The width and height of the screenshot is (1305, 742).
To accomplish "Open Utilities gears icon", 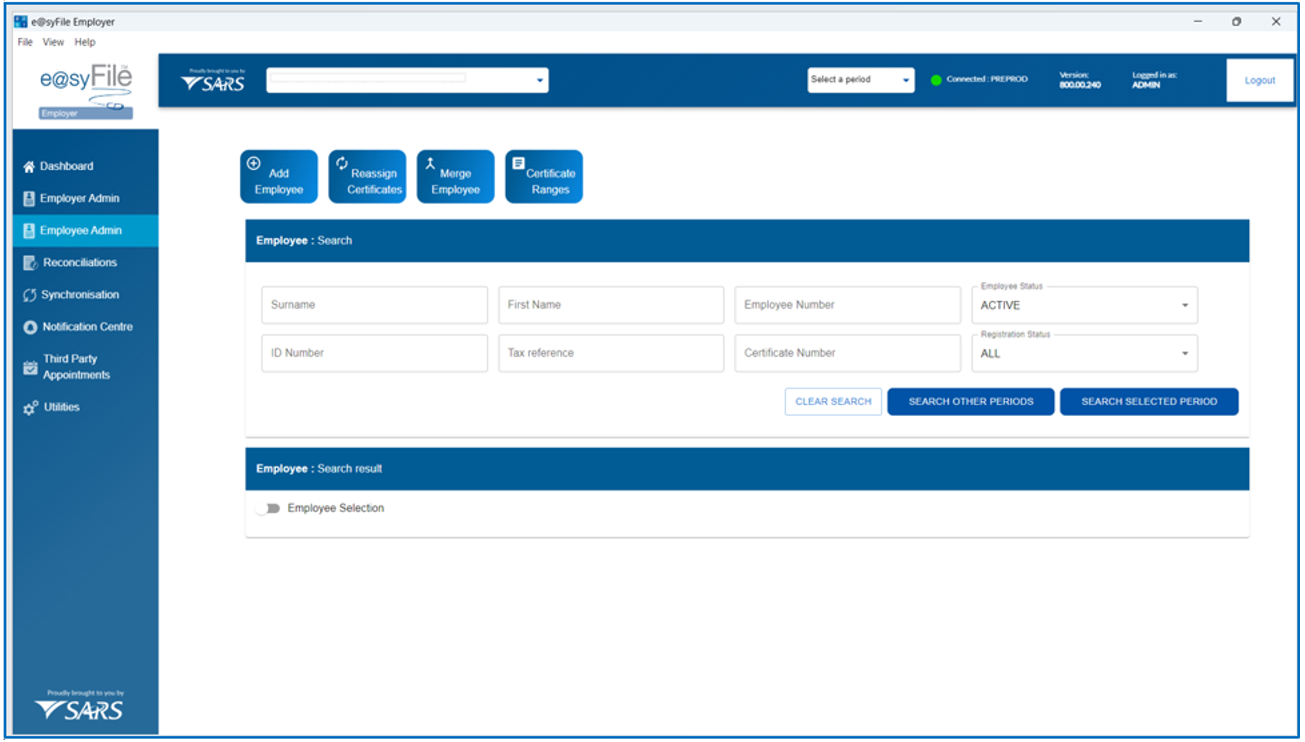I will (30, 408).
